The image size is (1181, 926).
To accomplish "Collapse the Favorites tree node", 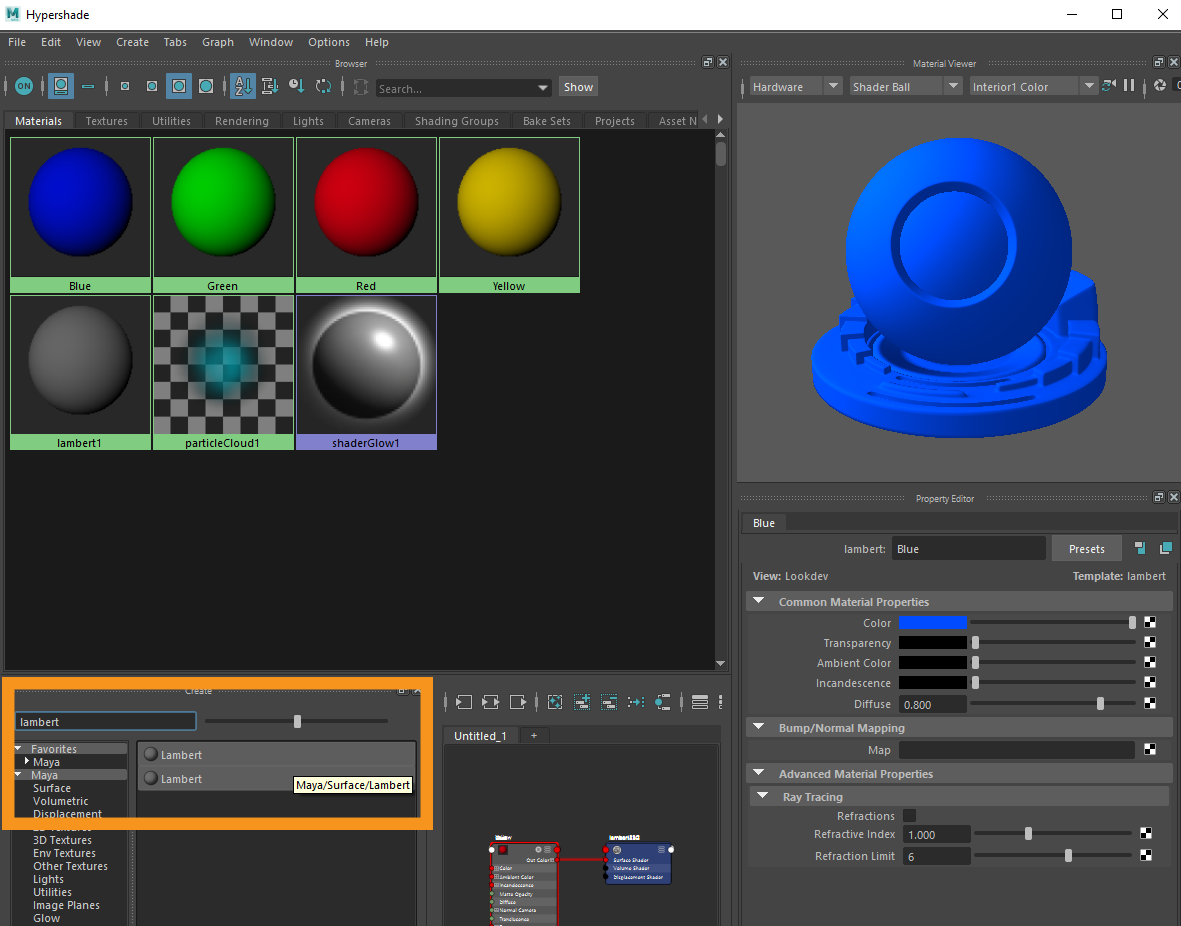I will (18, 749).
